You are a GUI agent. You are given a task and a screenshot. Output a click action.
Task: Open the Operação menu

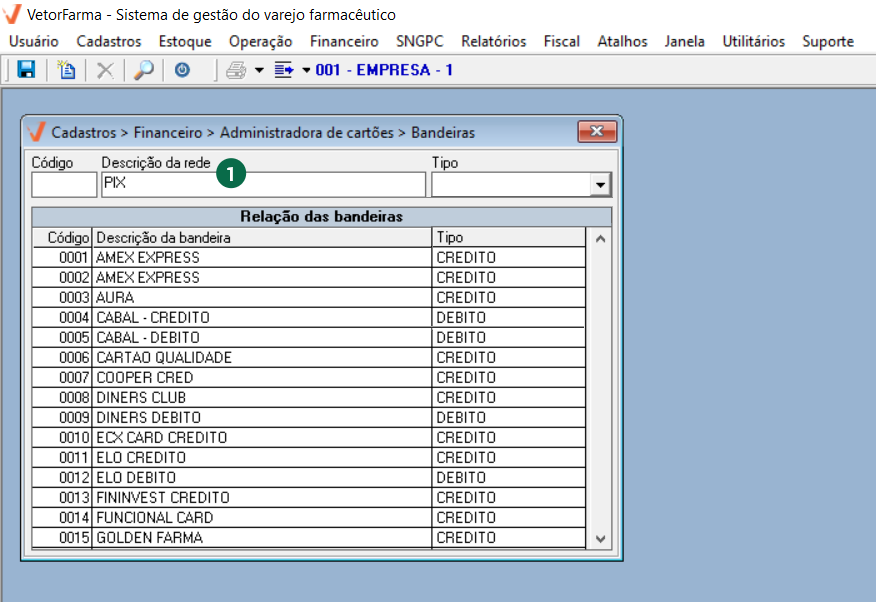260,41
